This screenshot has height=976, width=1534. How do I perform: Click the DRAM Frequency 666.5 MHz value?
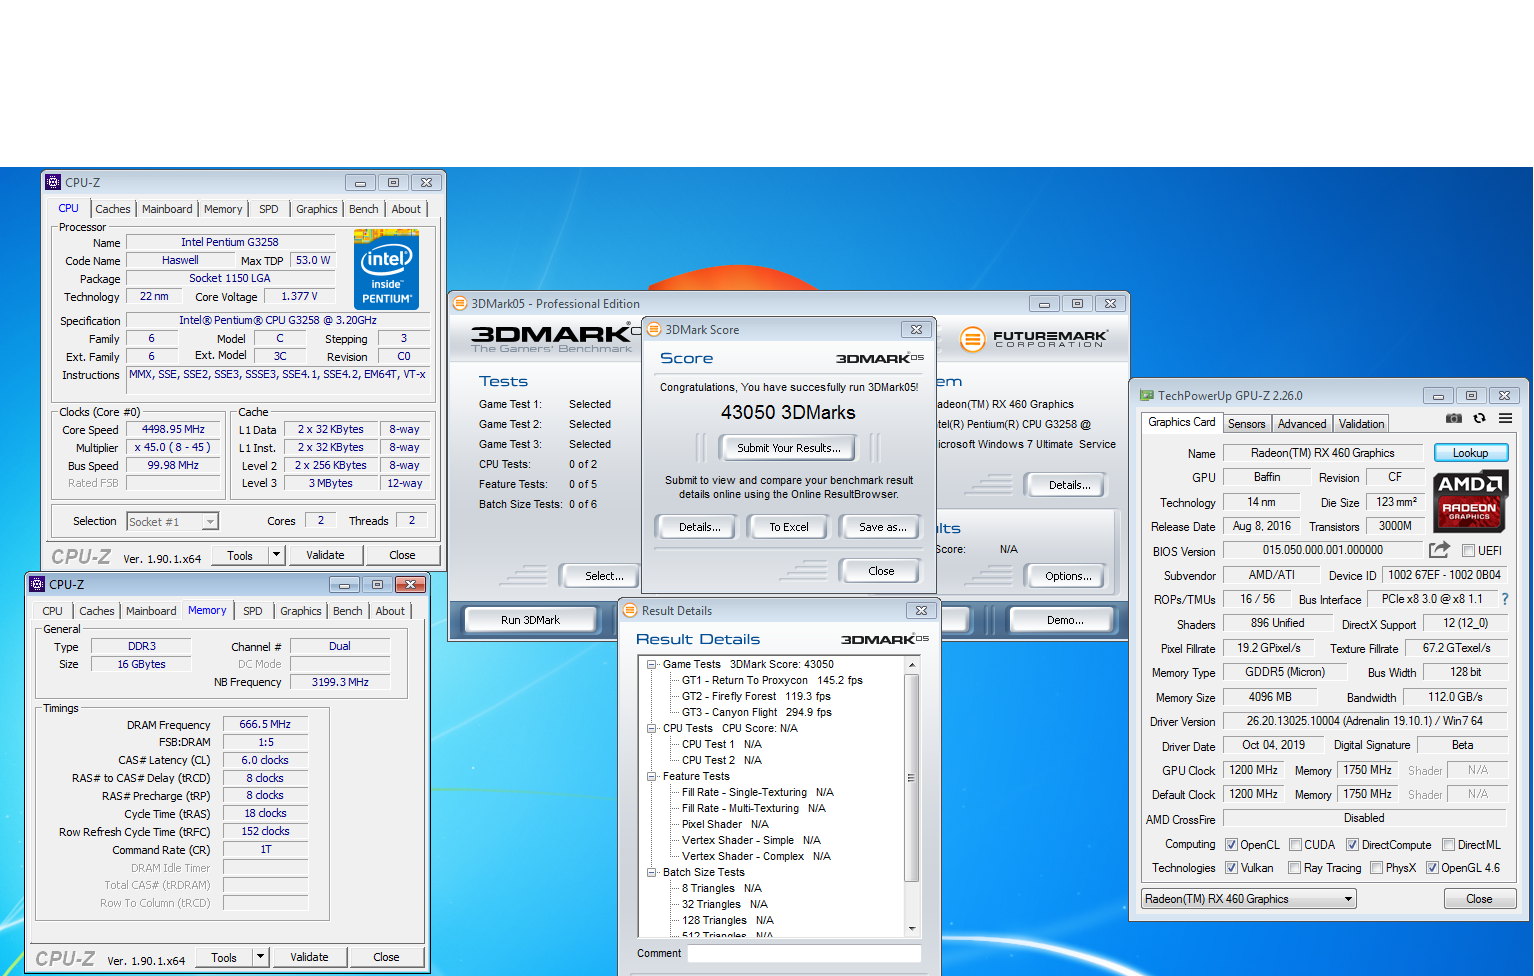tap(265, 724)
